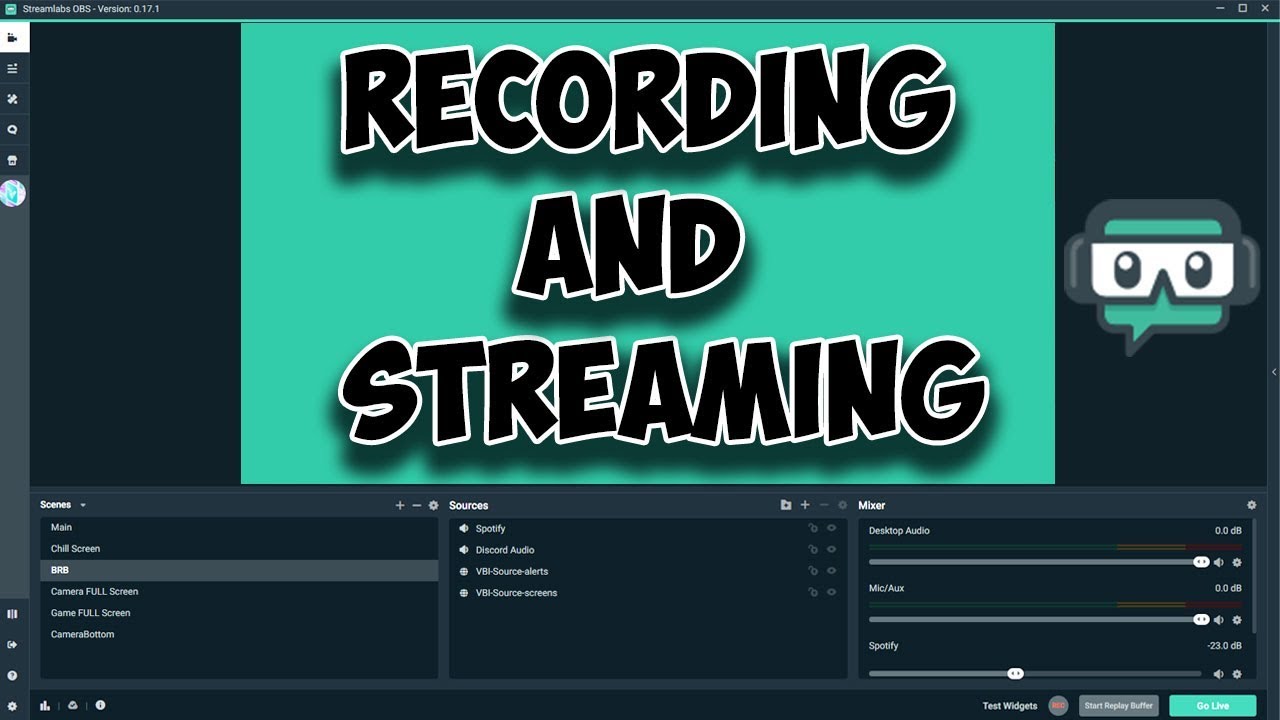This screenshot has width=1280, height=720.
Task: Click the info icon in the bottom status bar
Action: coord(100,705)
